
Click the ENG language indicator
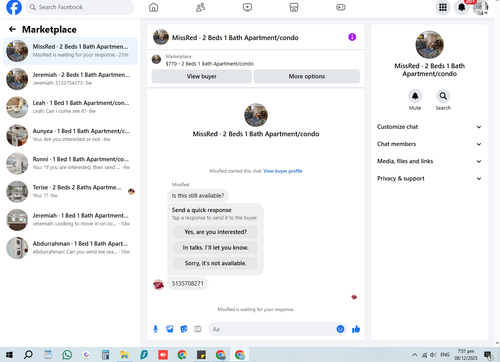(445, 355)
